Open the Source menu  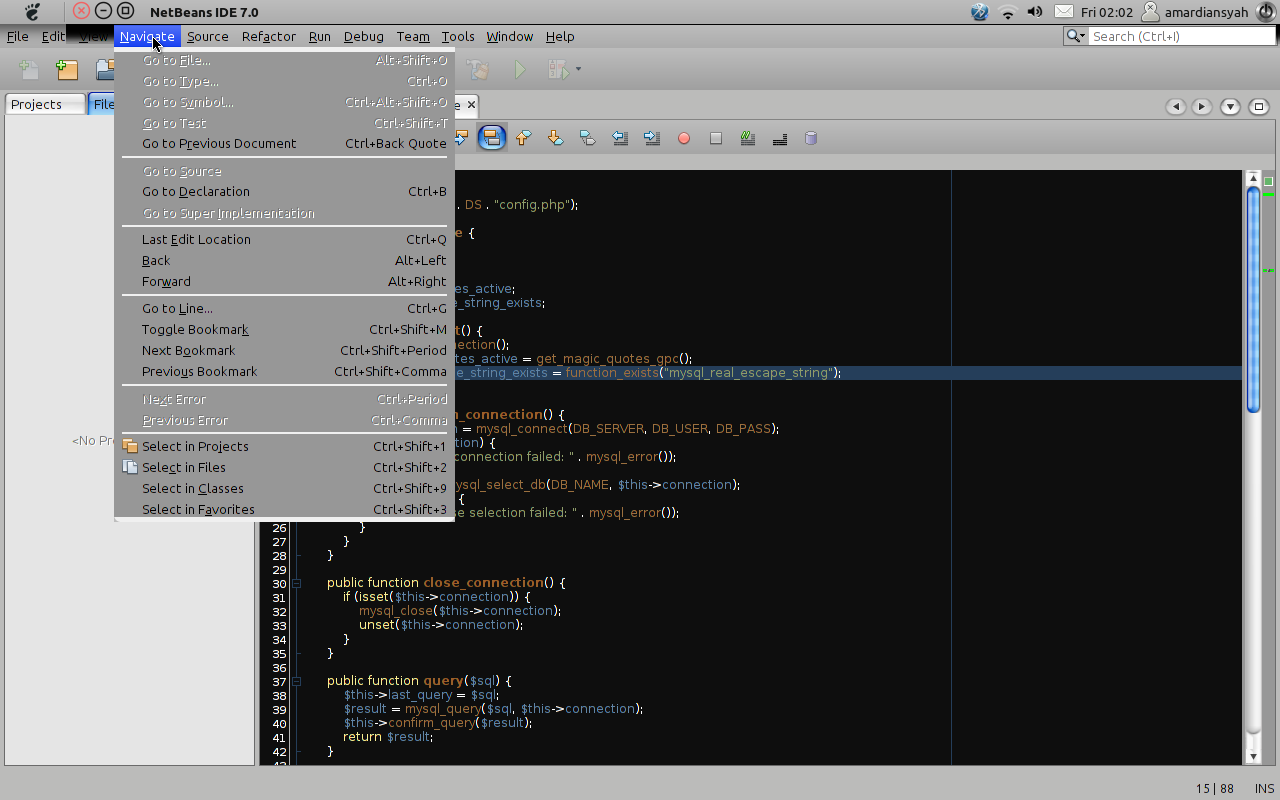click(208, 36)
